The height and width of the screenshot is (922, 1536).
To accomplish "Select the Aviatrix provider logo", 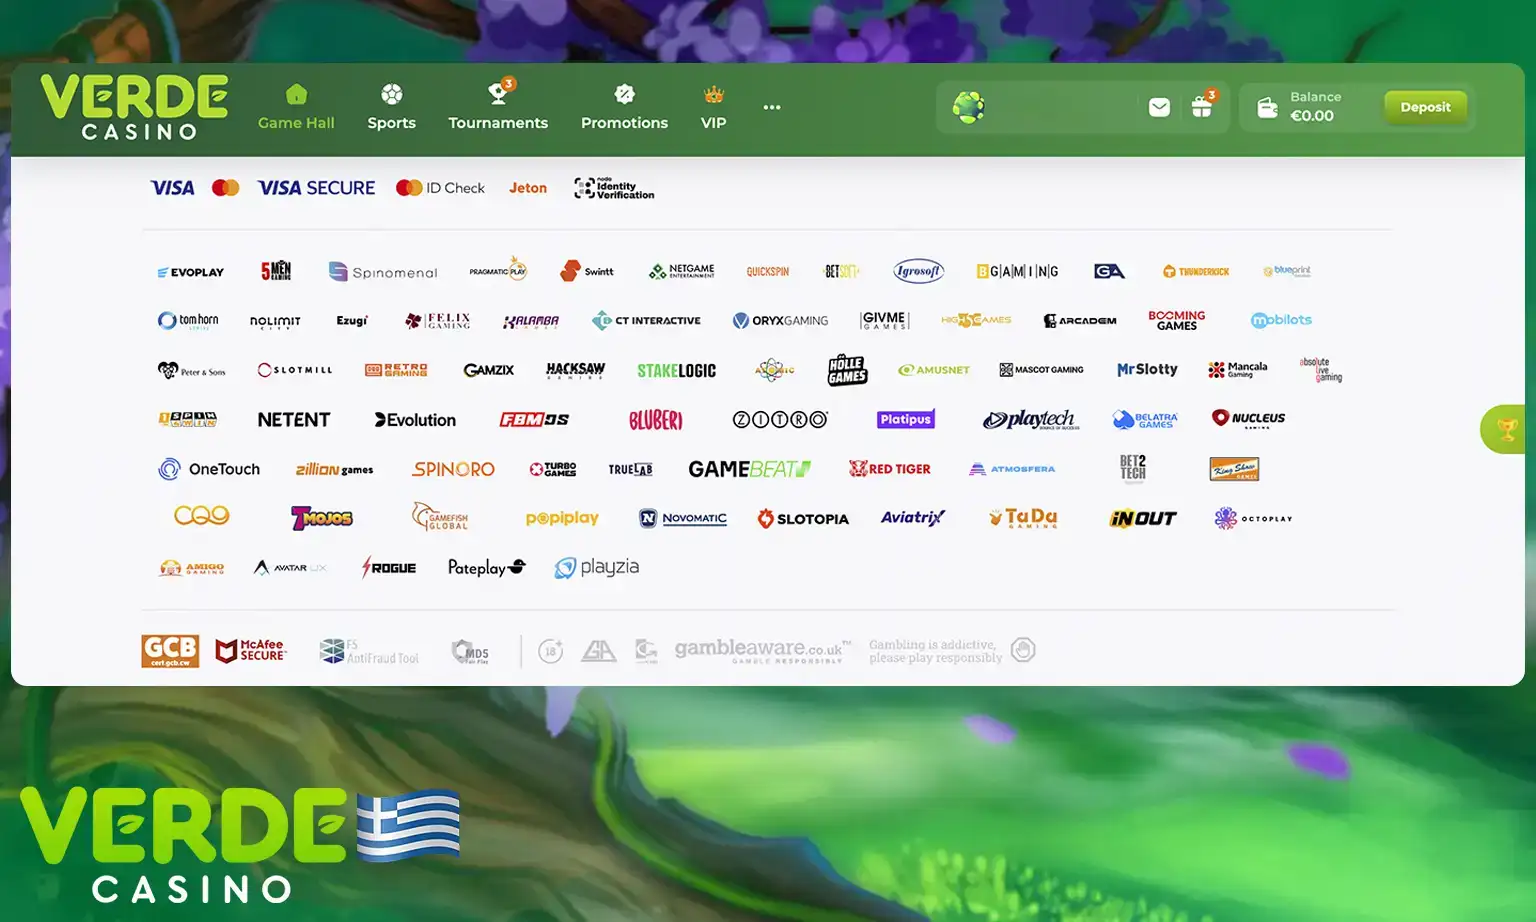I will [913, 517].
